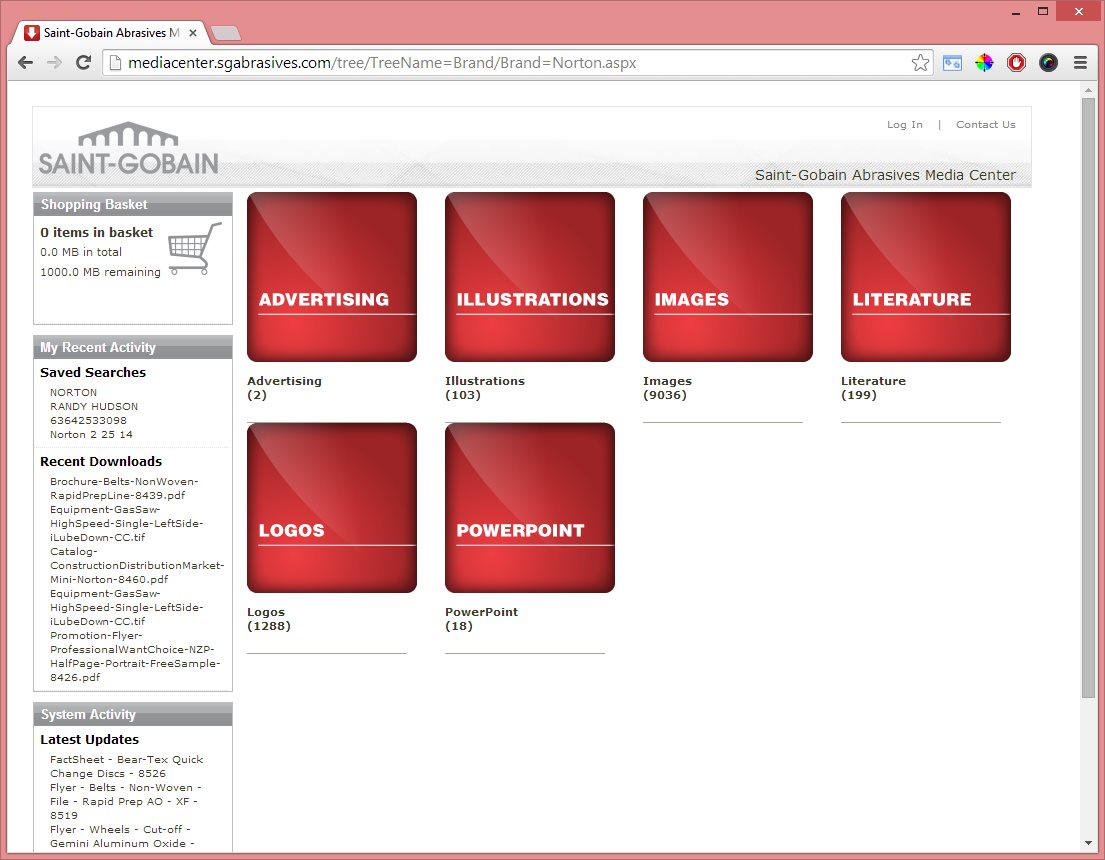Click the My Recent Activity header
Viewport: 1105px width, 860px height.
[132, 348]
